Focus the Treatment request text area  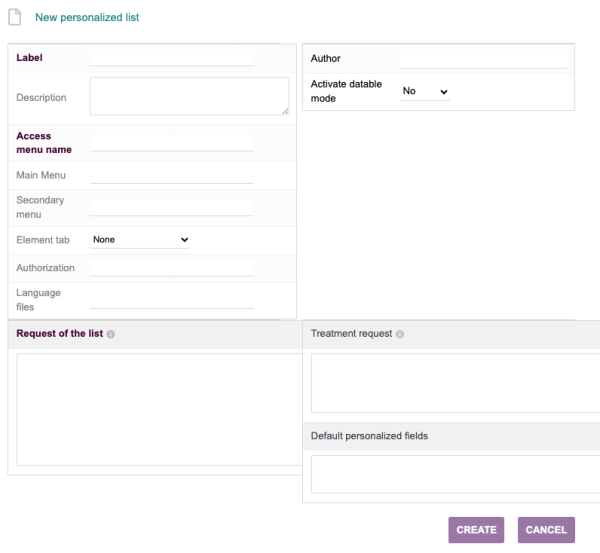[455, 383]
